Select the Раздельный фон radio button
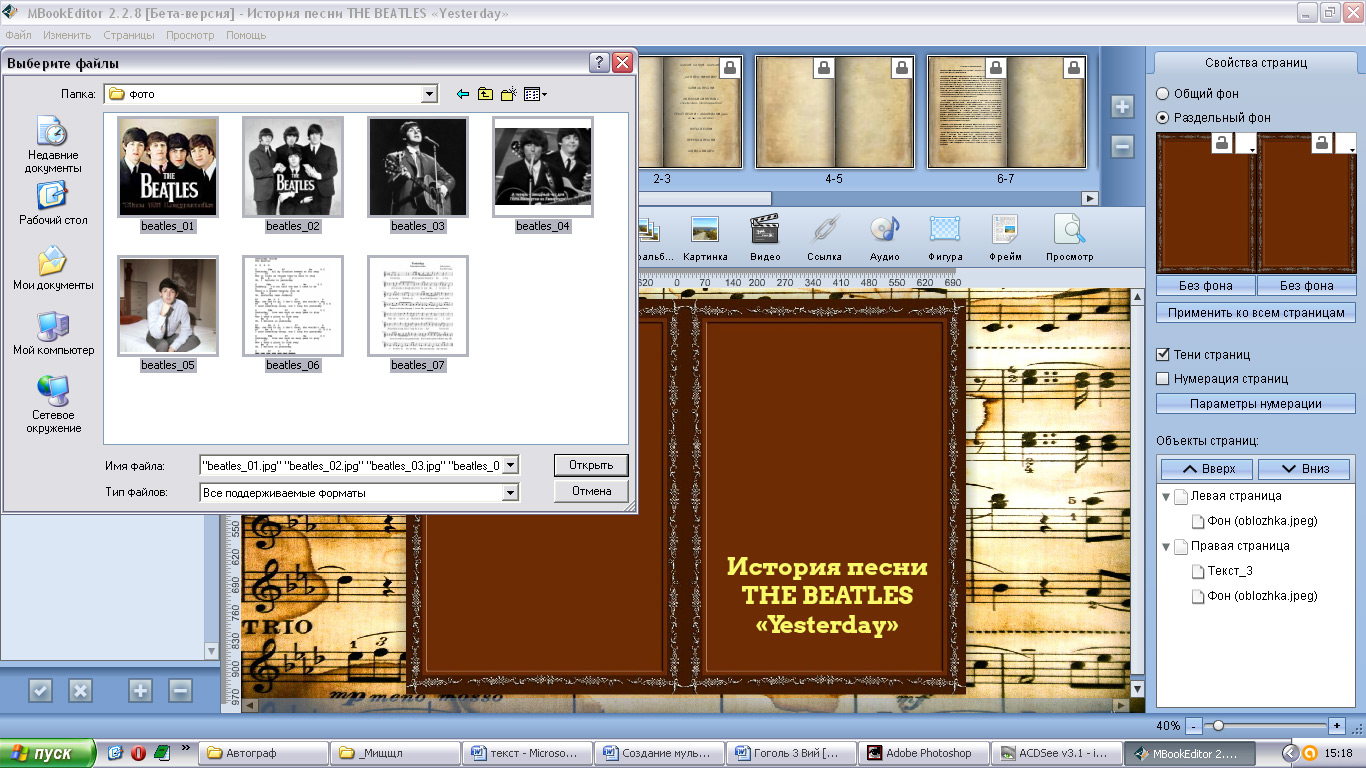 click(1162, 118)
